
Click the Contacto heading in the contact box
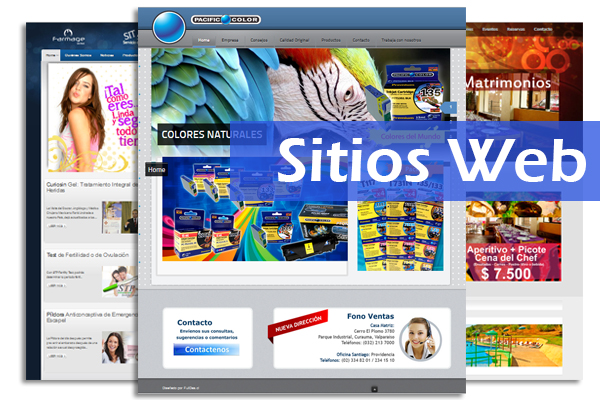(194, 322)
